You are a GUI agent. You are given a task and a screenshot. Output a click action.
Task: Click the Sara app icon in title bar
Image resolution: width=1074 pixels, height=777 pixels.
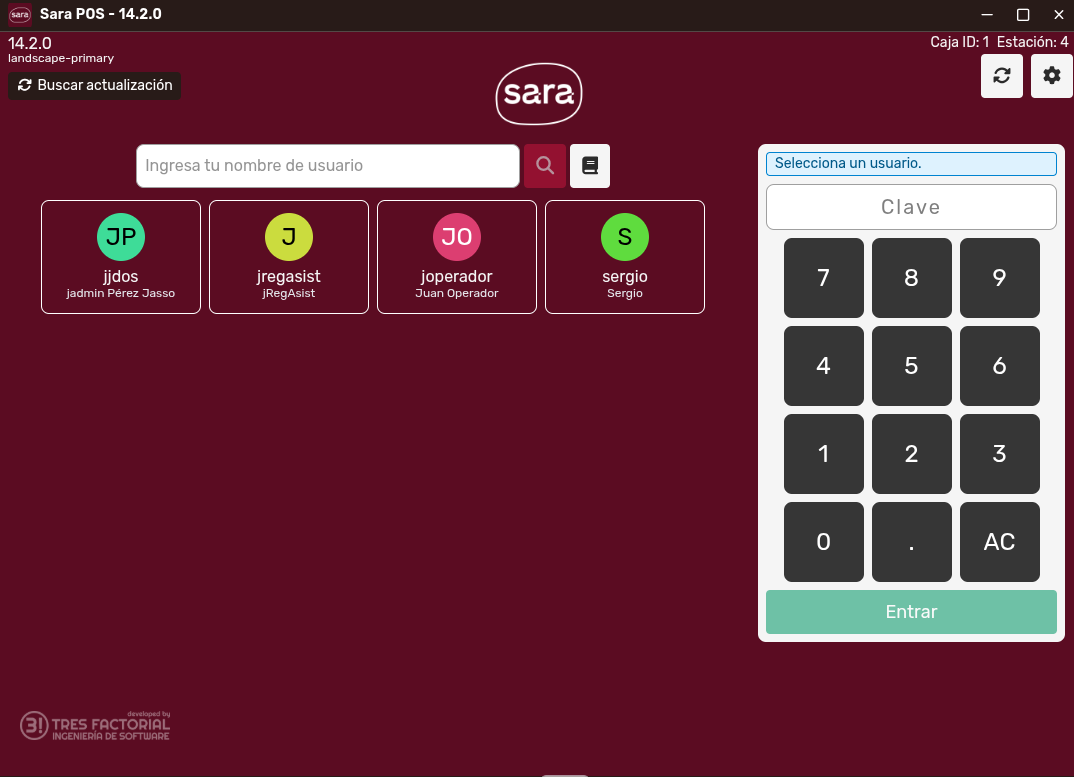[20, 14]
